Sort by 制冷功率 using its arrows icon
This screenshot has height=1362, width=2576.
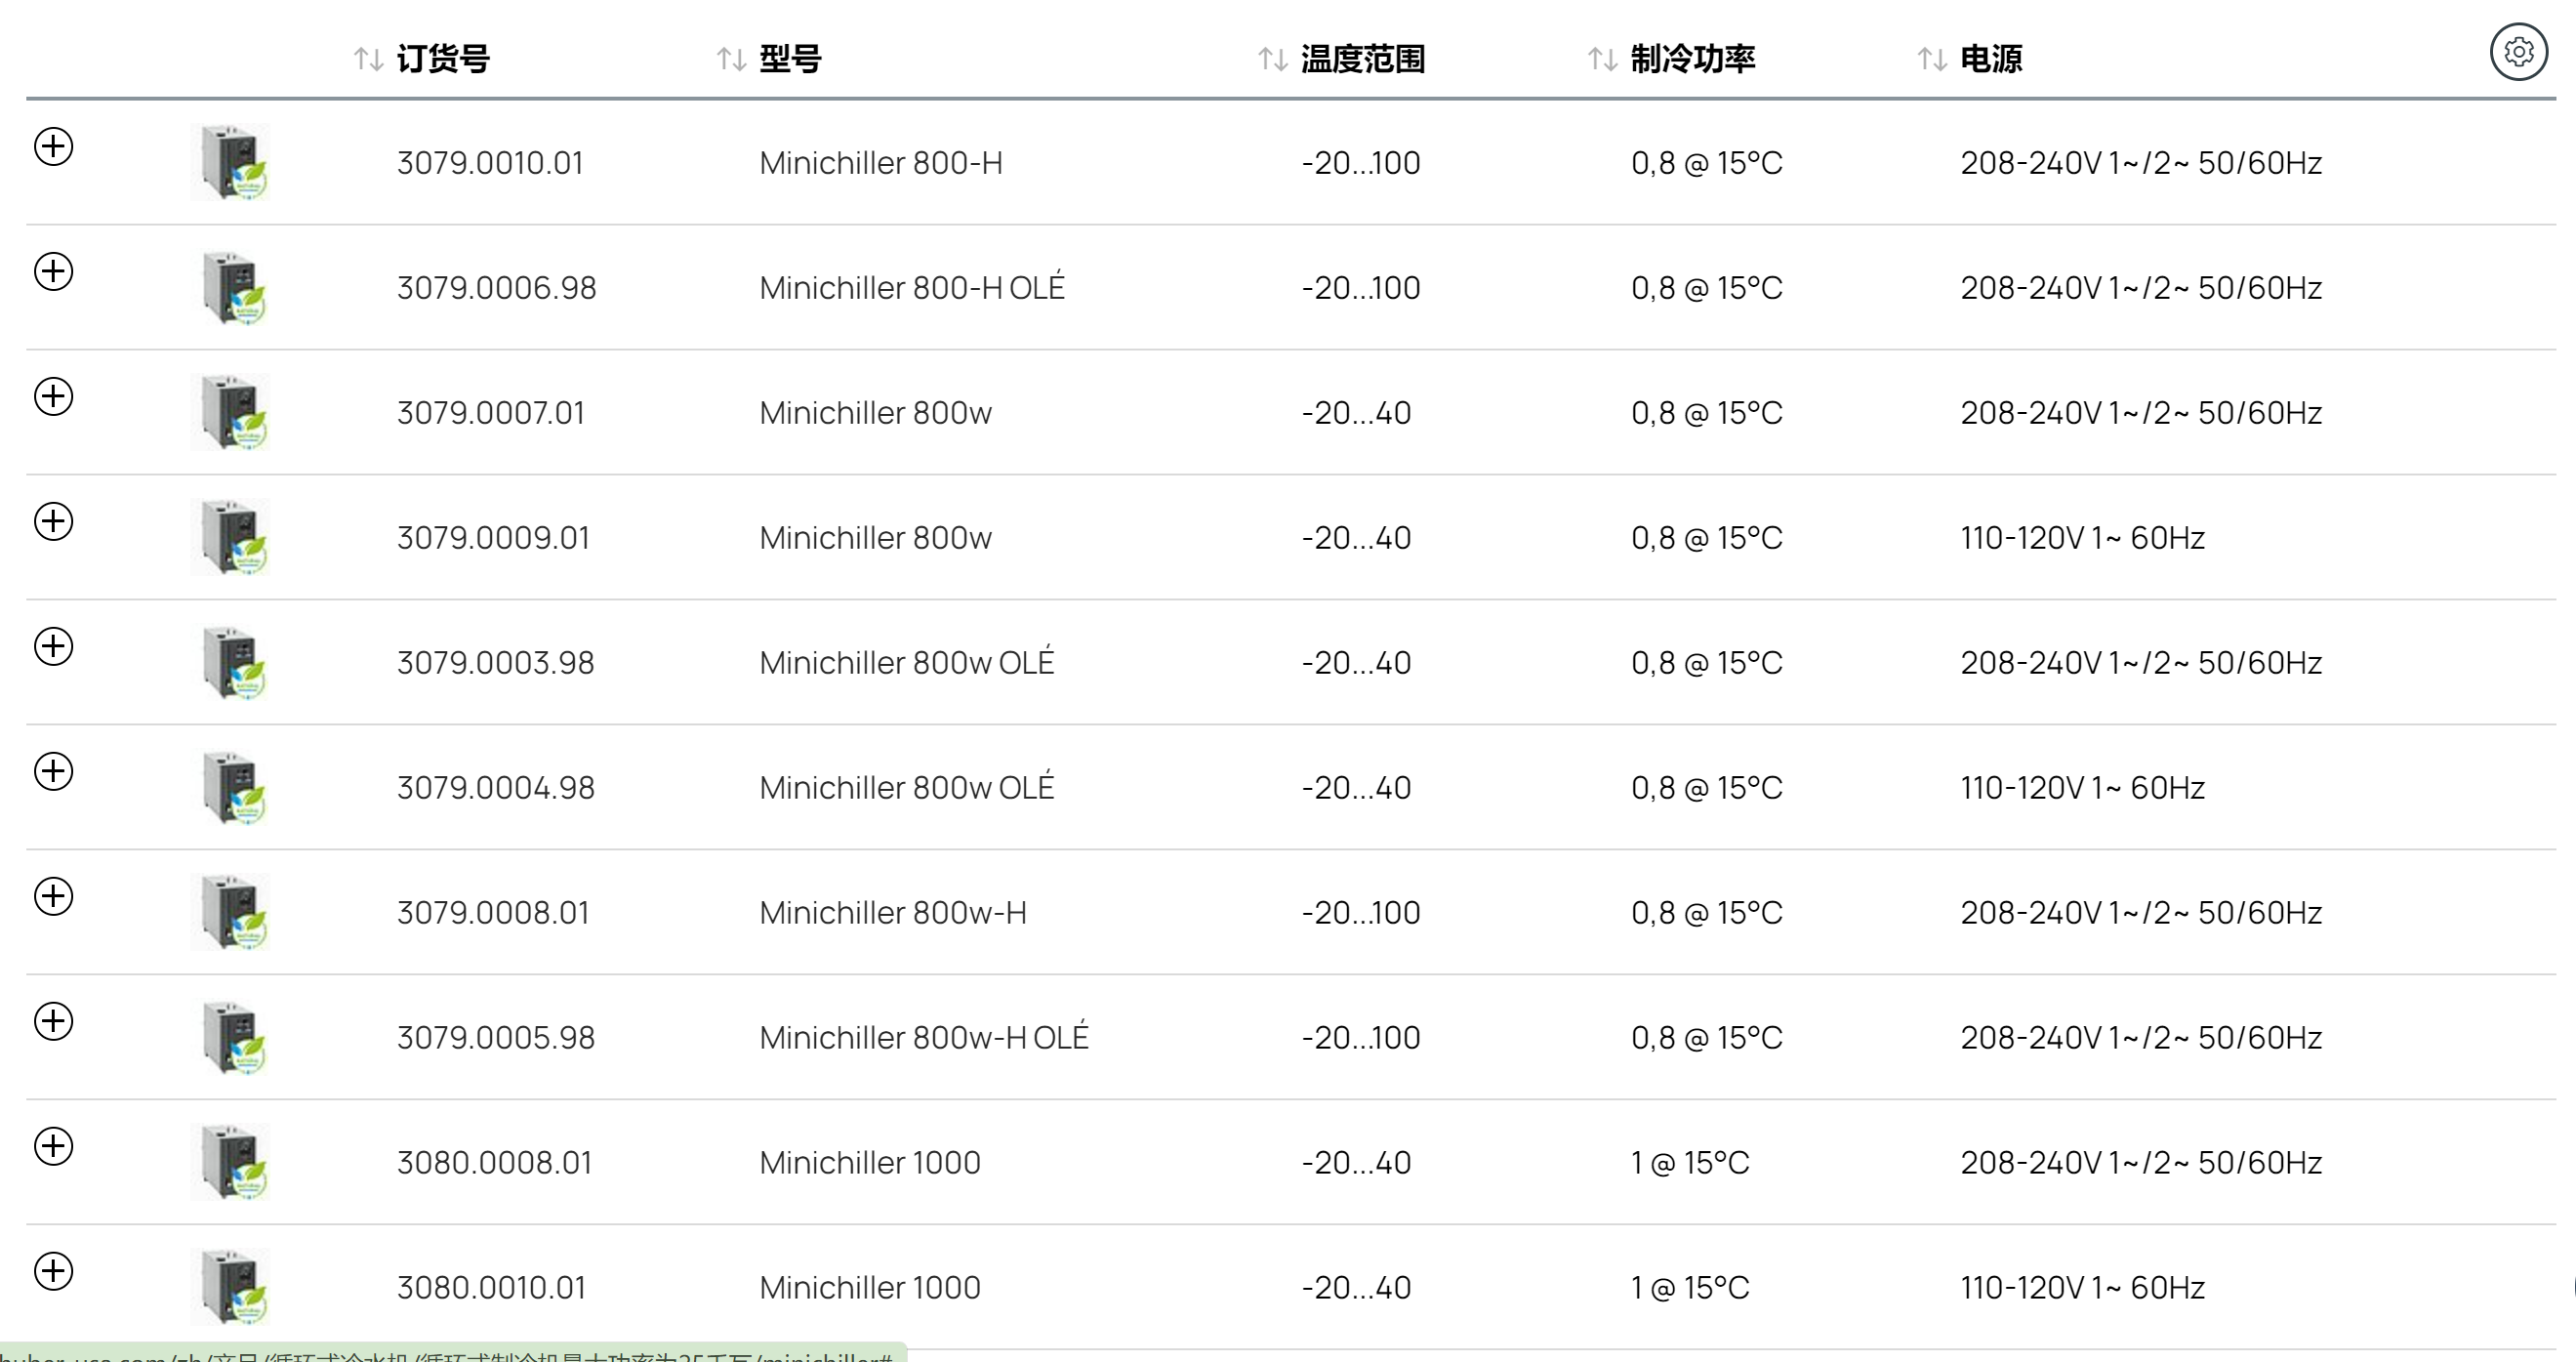pos(1603,59)
